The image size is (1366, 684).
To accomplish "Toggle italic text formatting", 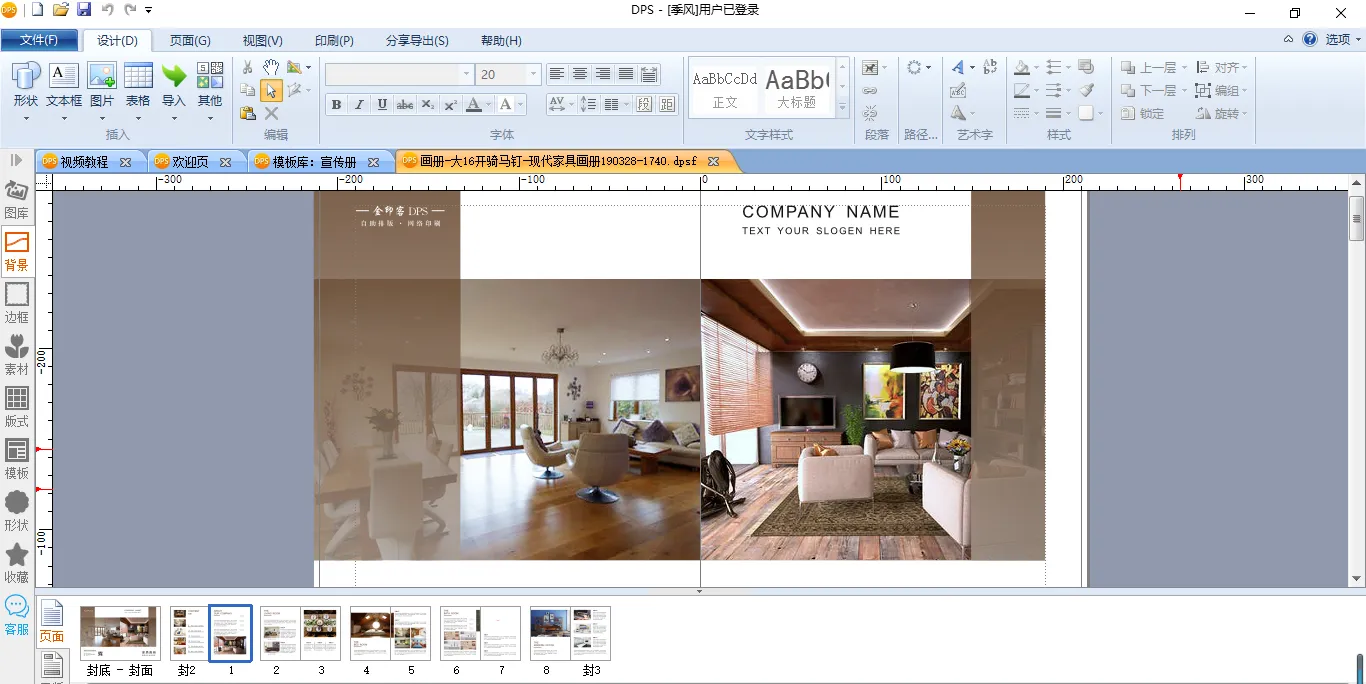I will coord(359,105).
